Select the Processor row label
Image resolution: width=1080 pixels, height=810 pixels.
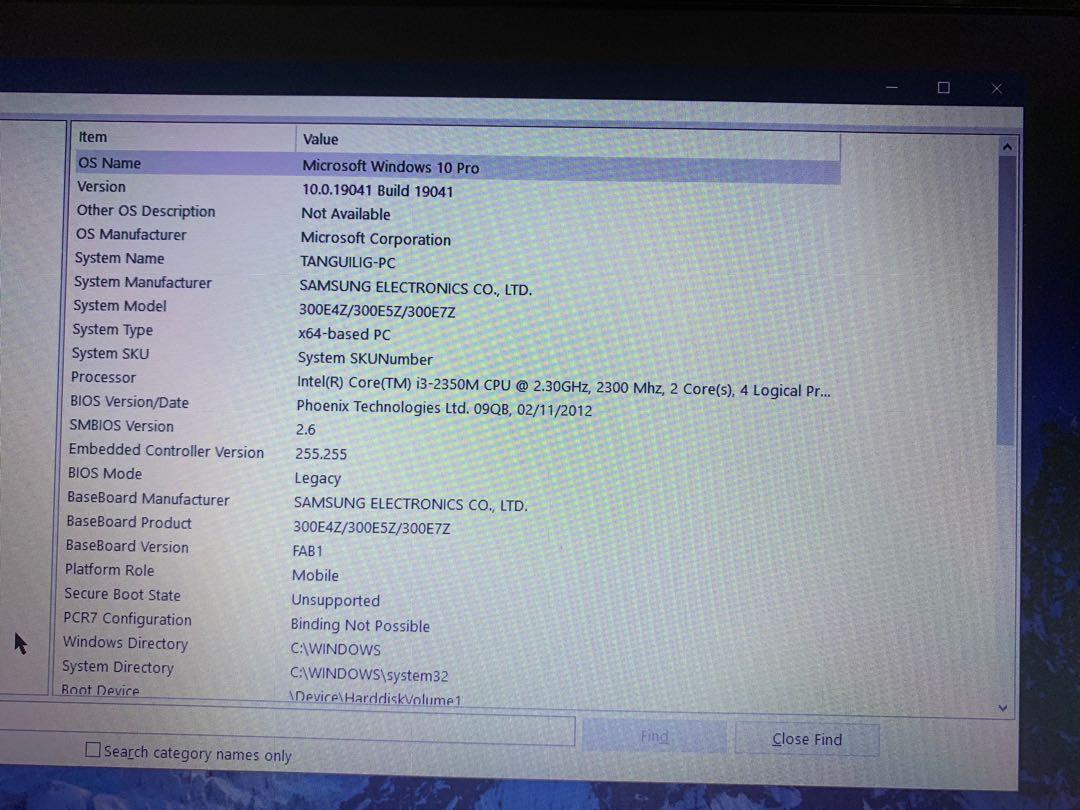click(x=103, y=377)
